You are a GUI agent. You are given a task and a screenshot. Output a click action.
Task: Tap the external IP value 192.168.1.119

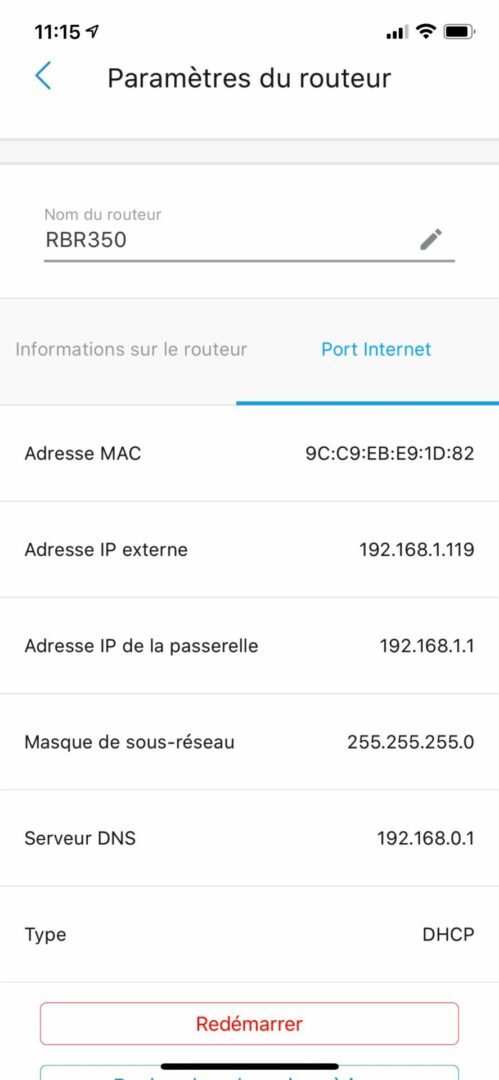(416, 550)
